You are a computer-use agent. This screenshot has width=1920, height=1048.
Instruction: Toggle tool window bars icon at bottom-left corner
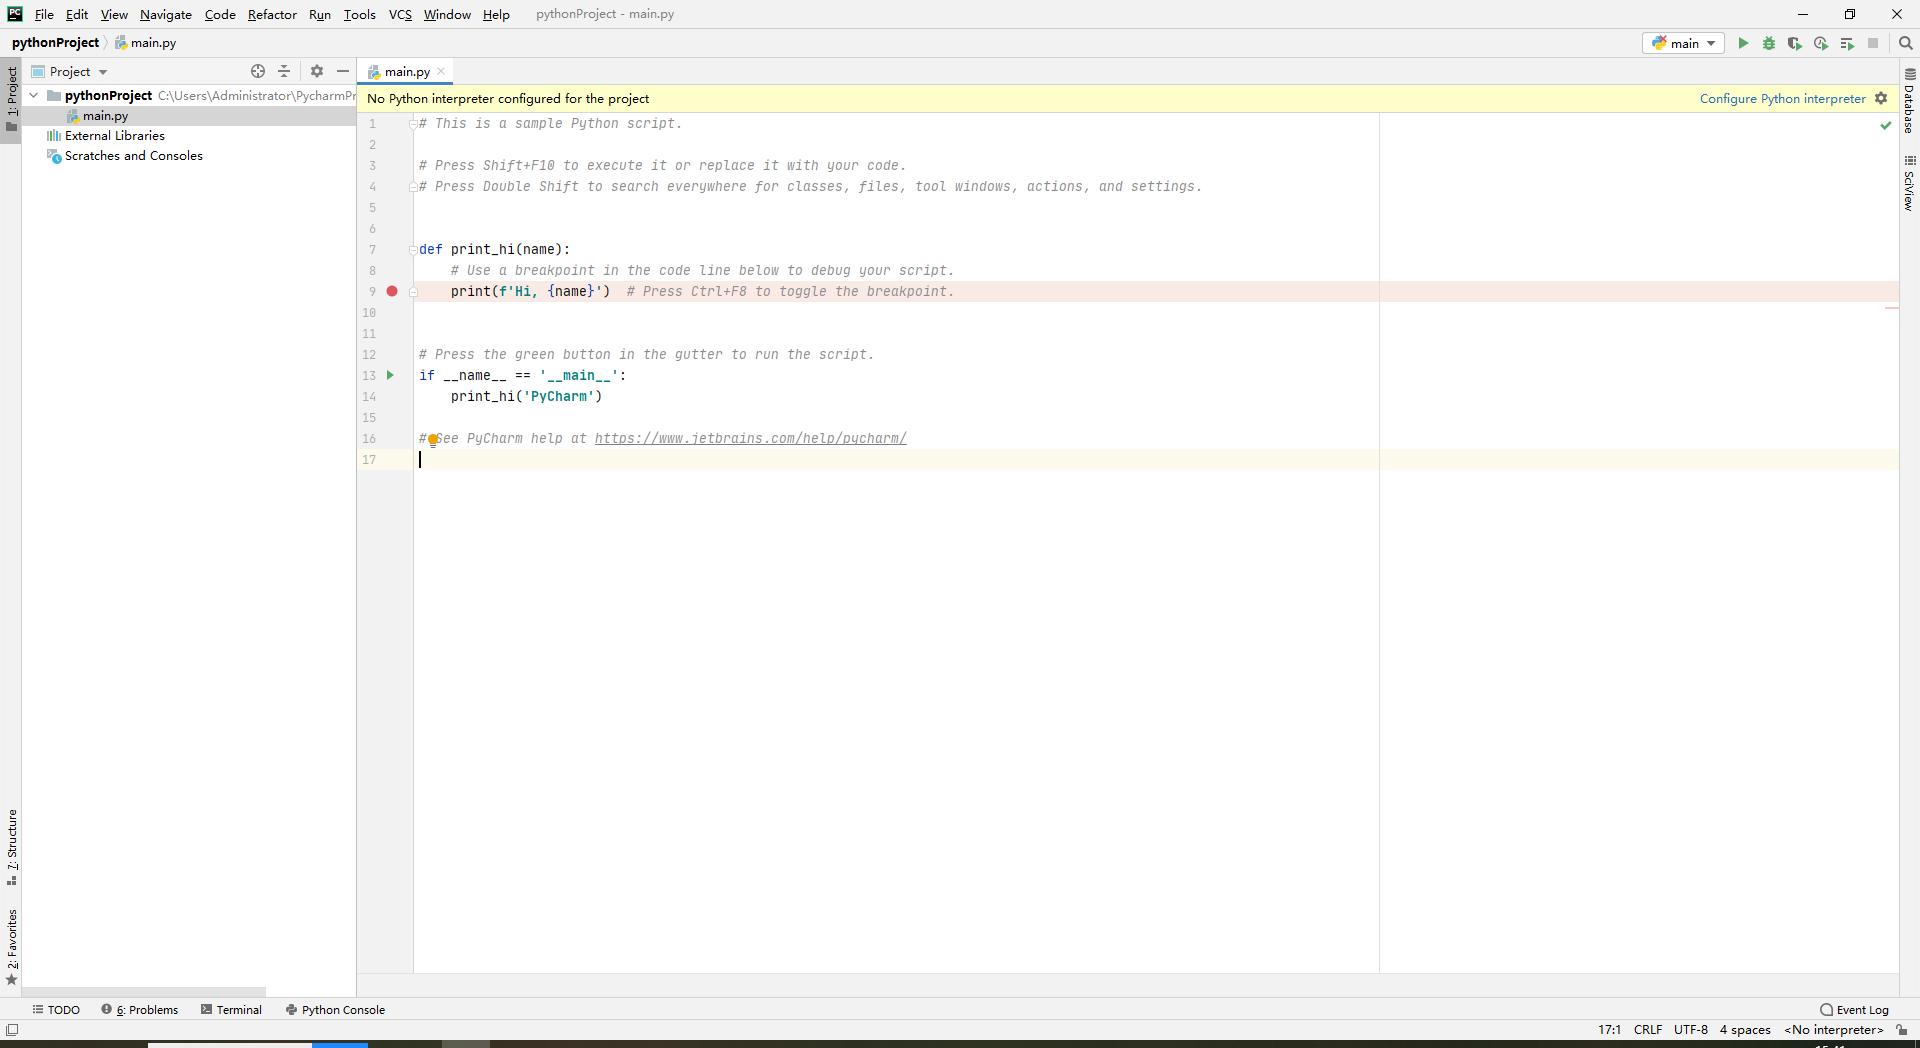pos(12,1030)
